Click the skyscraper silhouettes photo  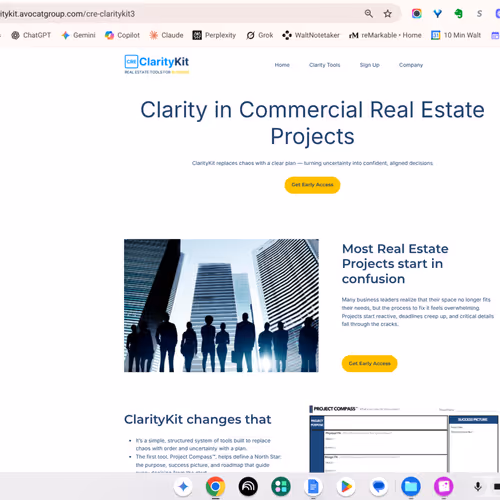point(221,305)
